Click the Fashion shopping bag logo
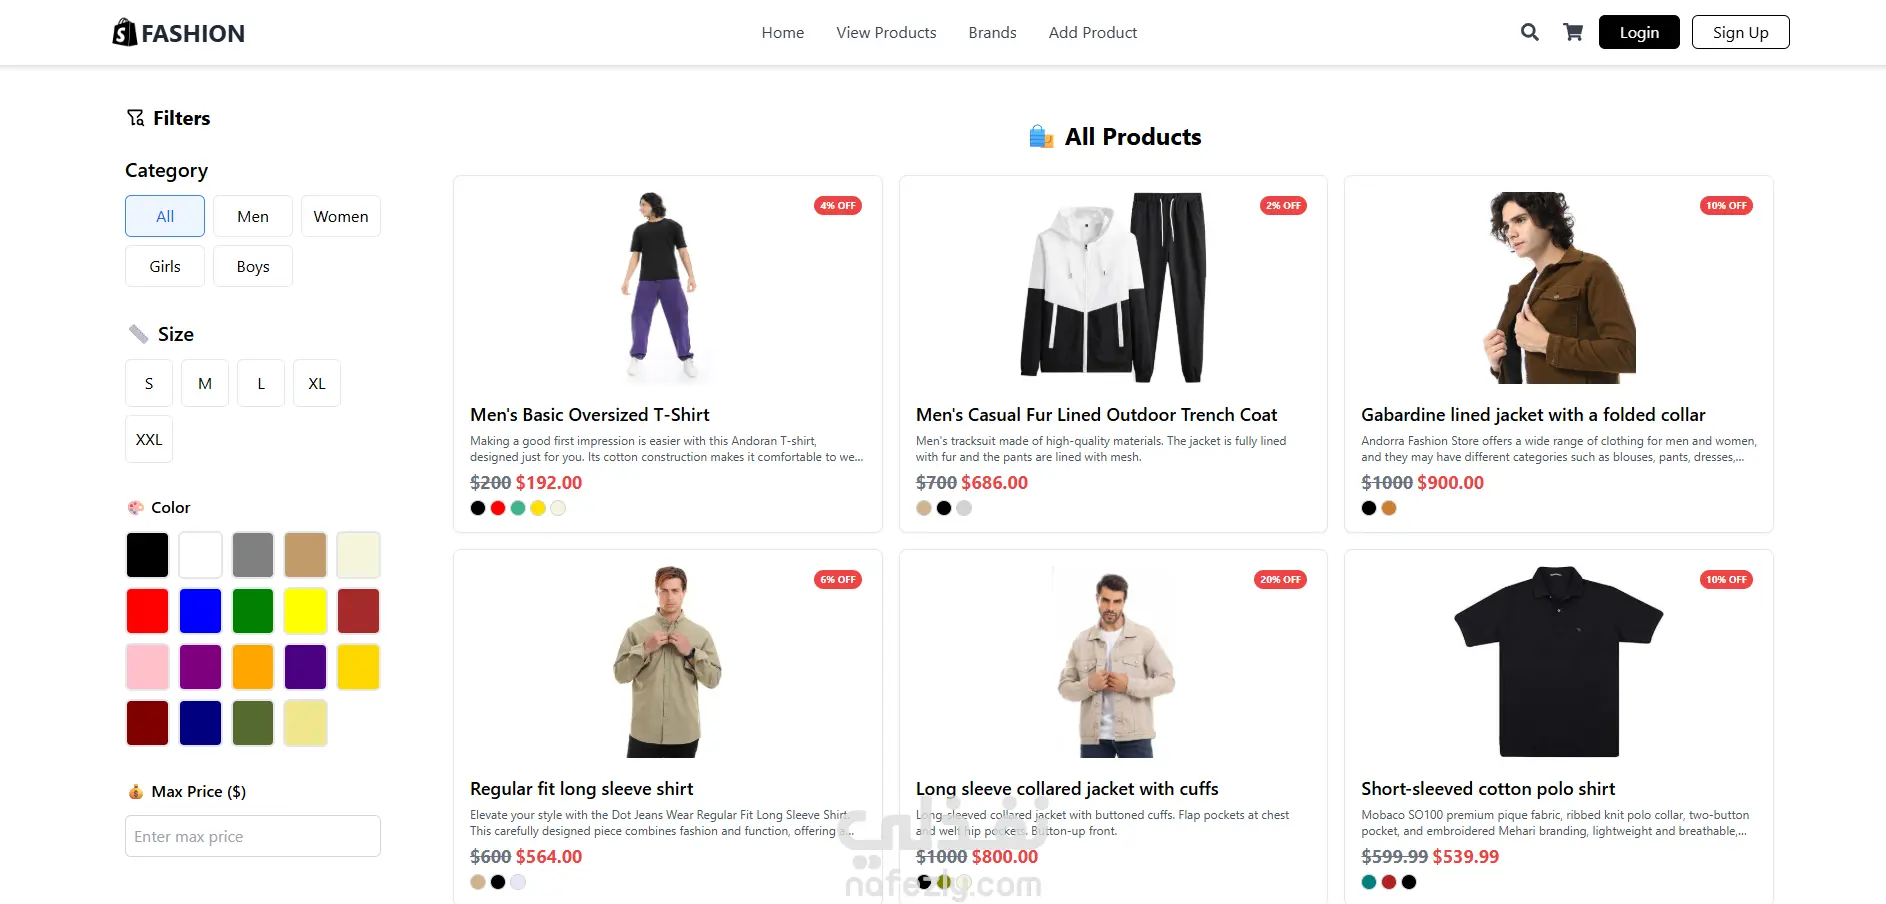This screenshot has width=1886, height=904. point(124,33)
